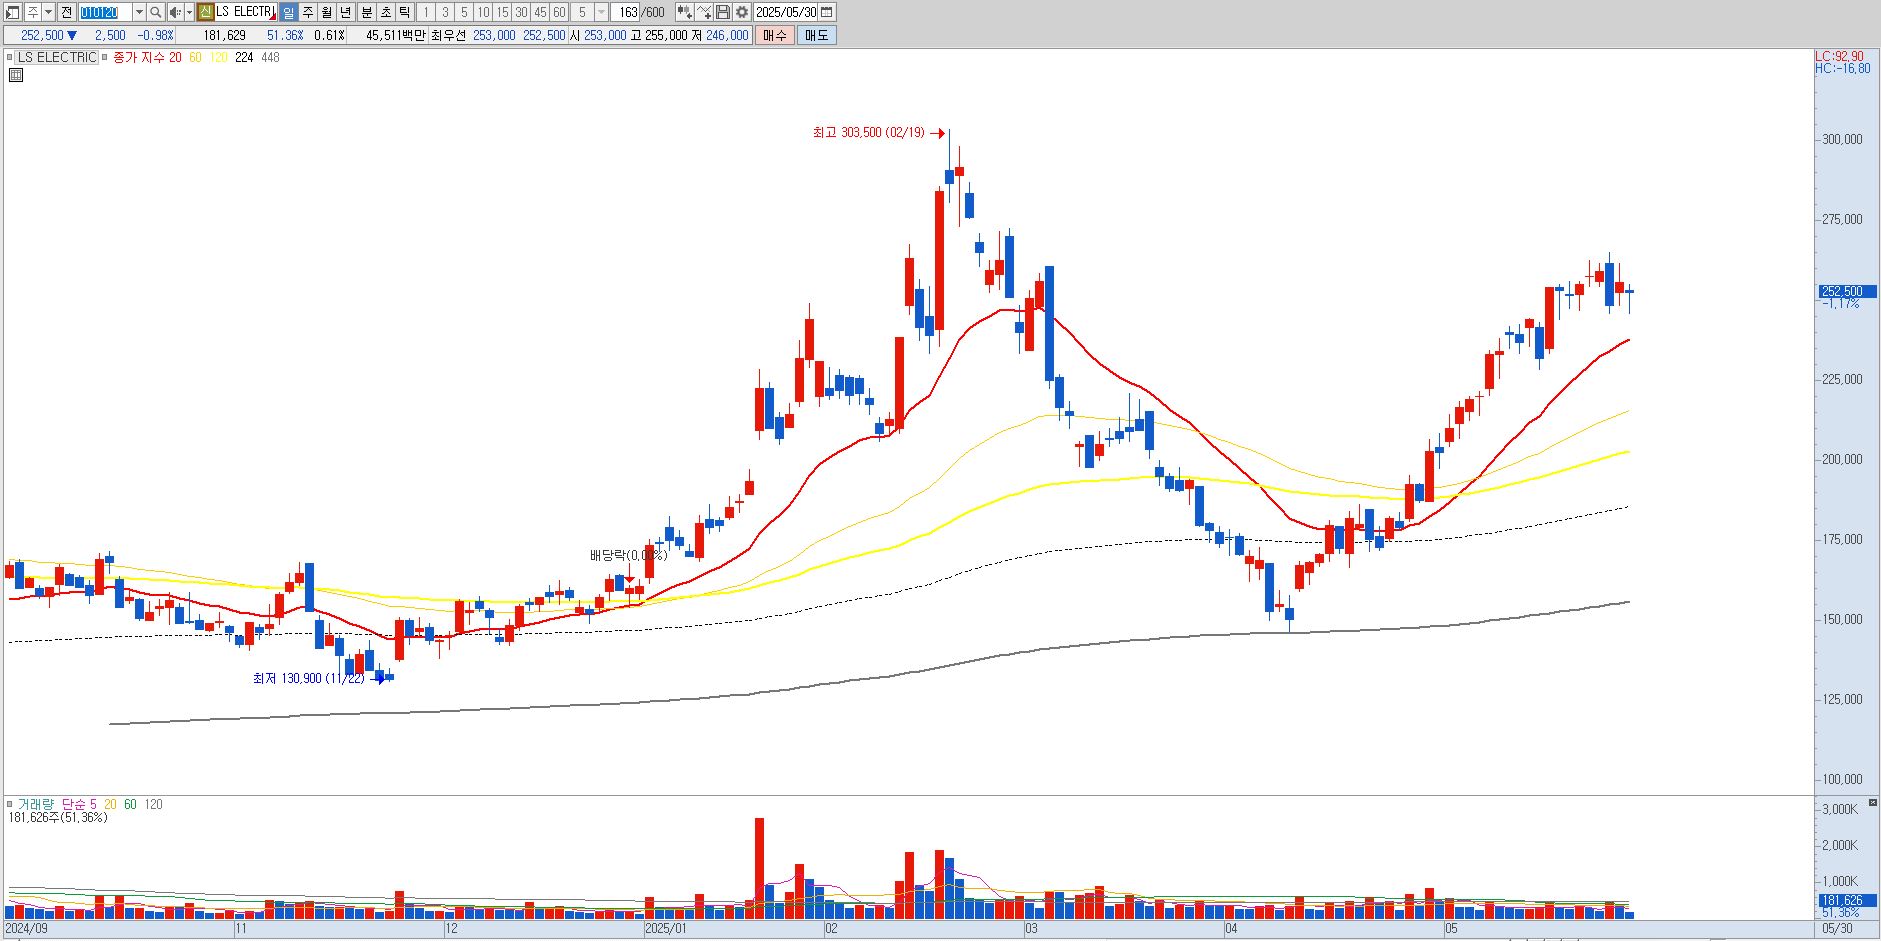Toggle the left side panel icon
Screen dimensions: 1881x941
click(x=13, y=12)
